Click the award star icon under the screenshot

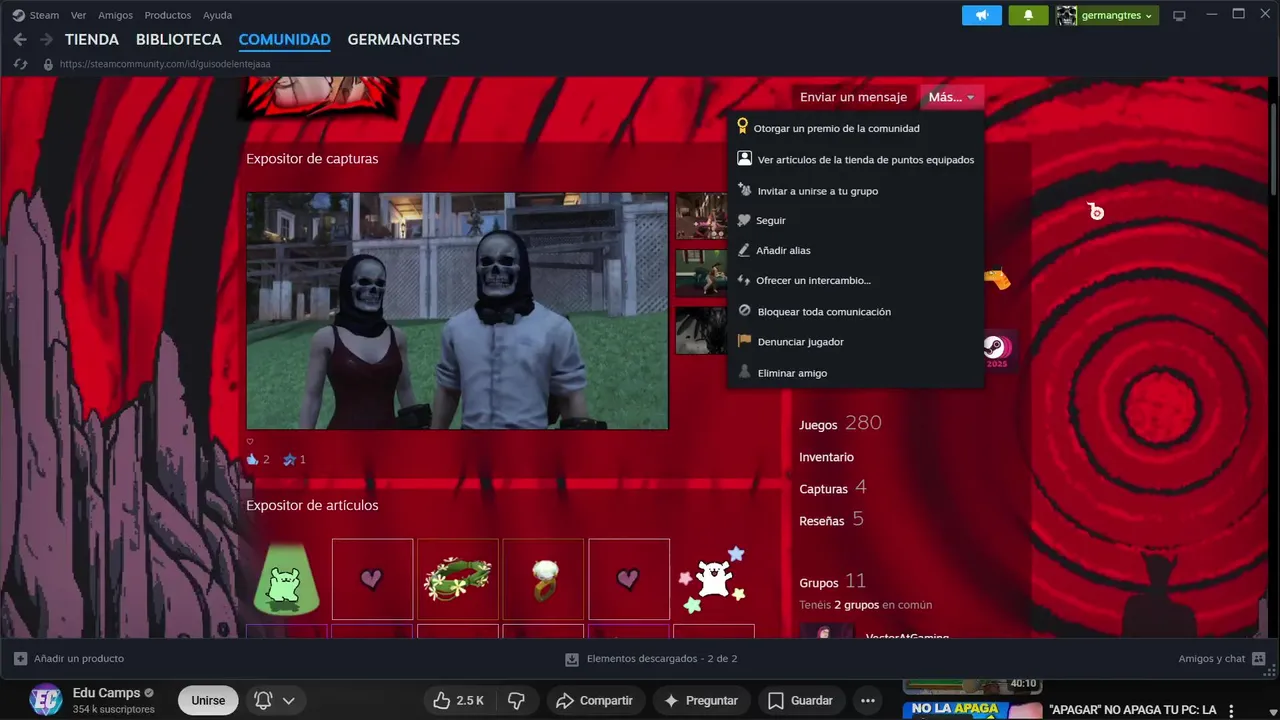[x=289, y=459]
